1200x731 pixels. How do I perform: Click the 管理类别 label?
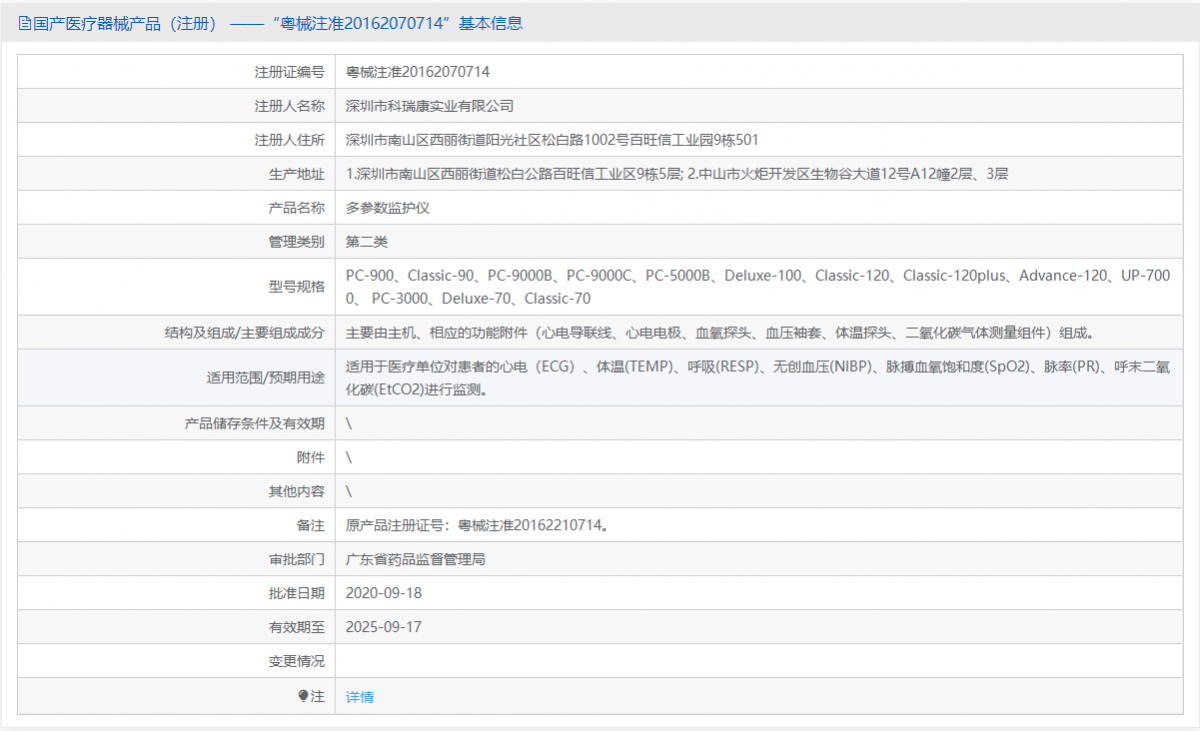tap(297, 242)
